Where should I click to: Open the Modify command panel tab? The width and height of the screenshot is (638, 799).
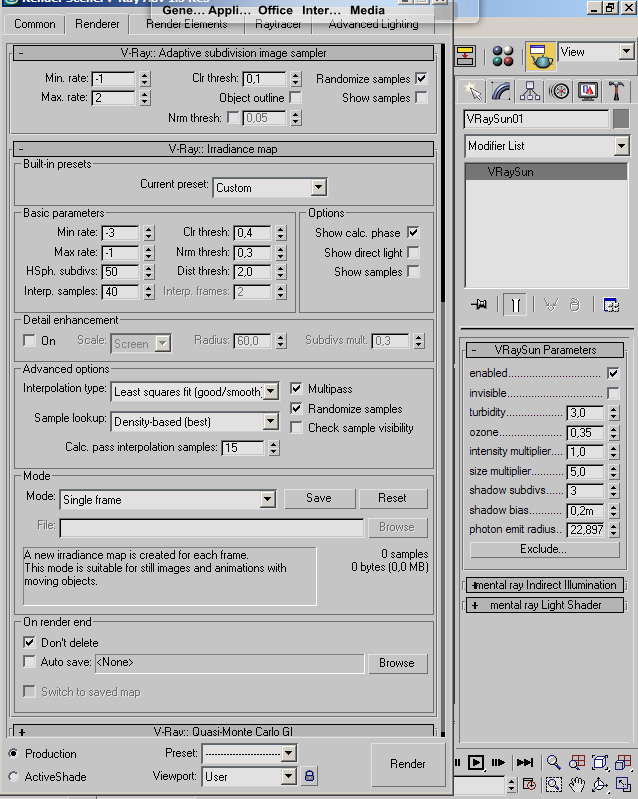[x=501, y=92]
